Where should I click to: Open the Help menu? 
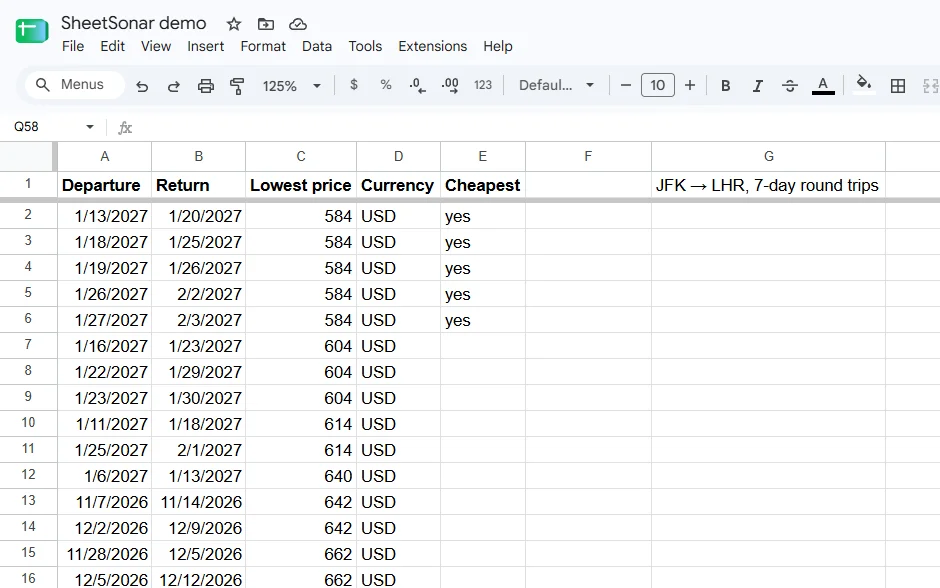tap(498, 46)
